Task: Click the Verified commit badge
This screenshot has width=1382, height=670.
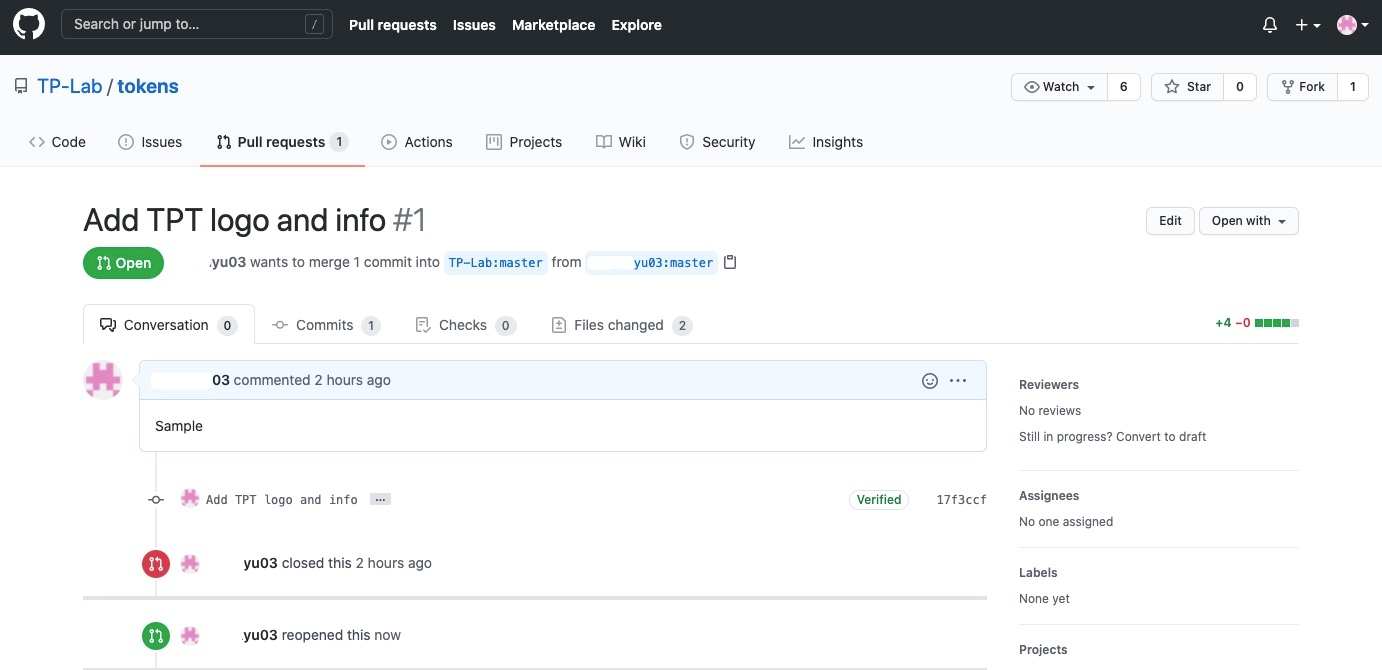Action: click(x=879, y=499)
